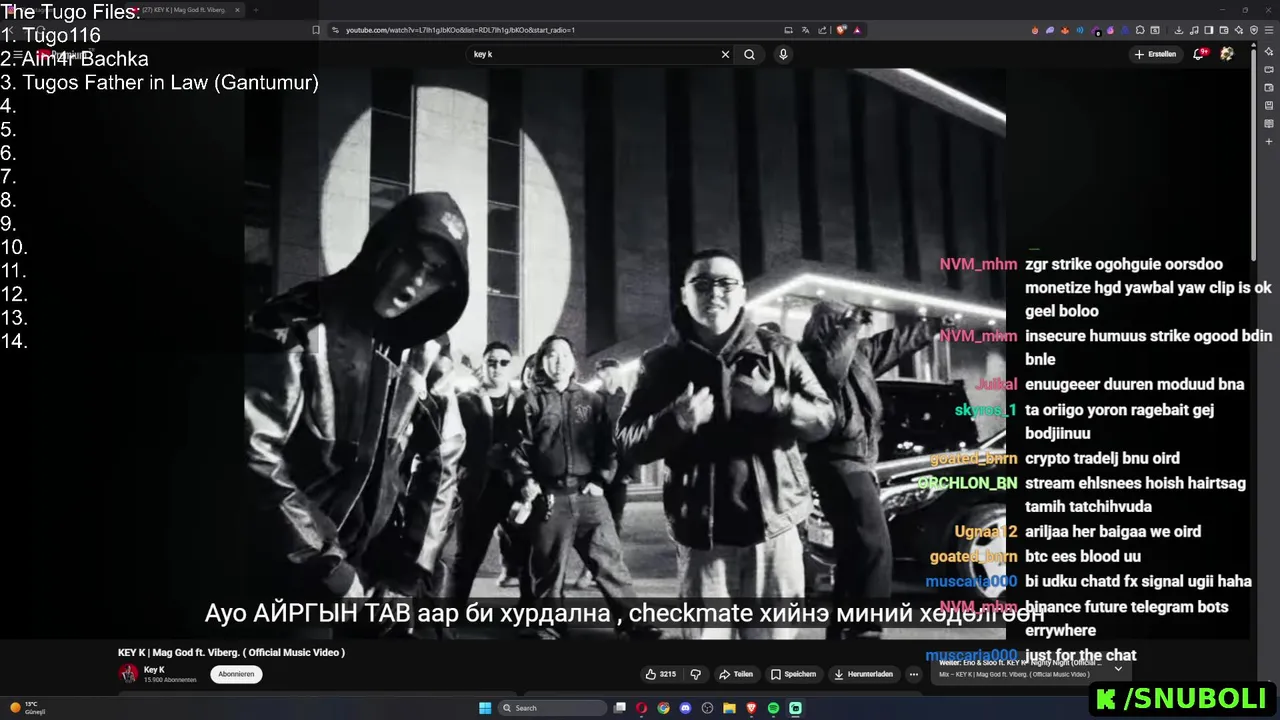
Task: Open the music note playlist icon in toolbar
Action: (x=1194, y=30)
